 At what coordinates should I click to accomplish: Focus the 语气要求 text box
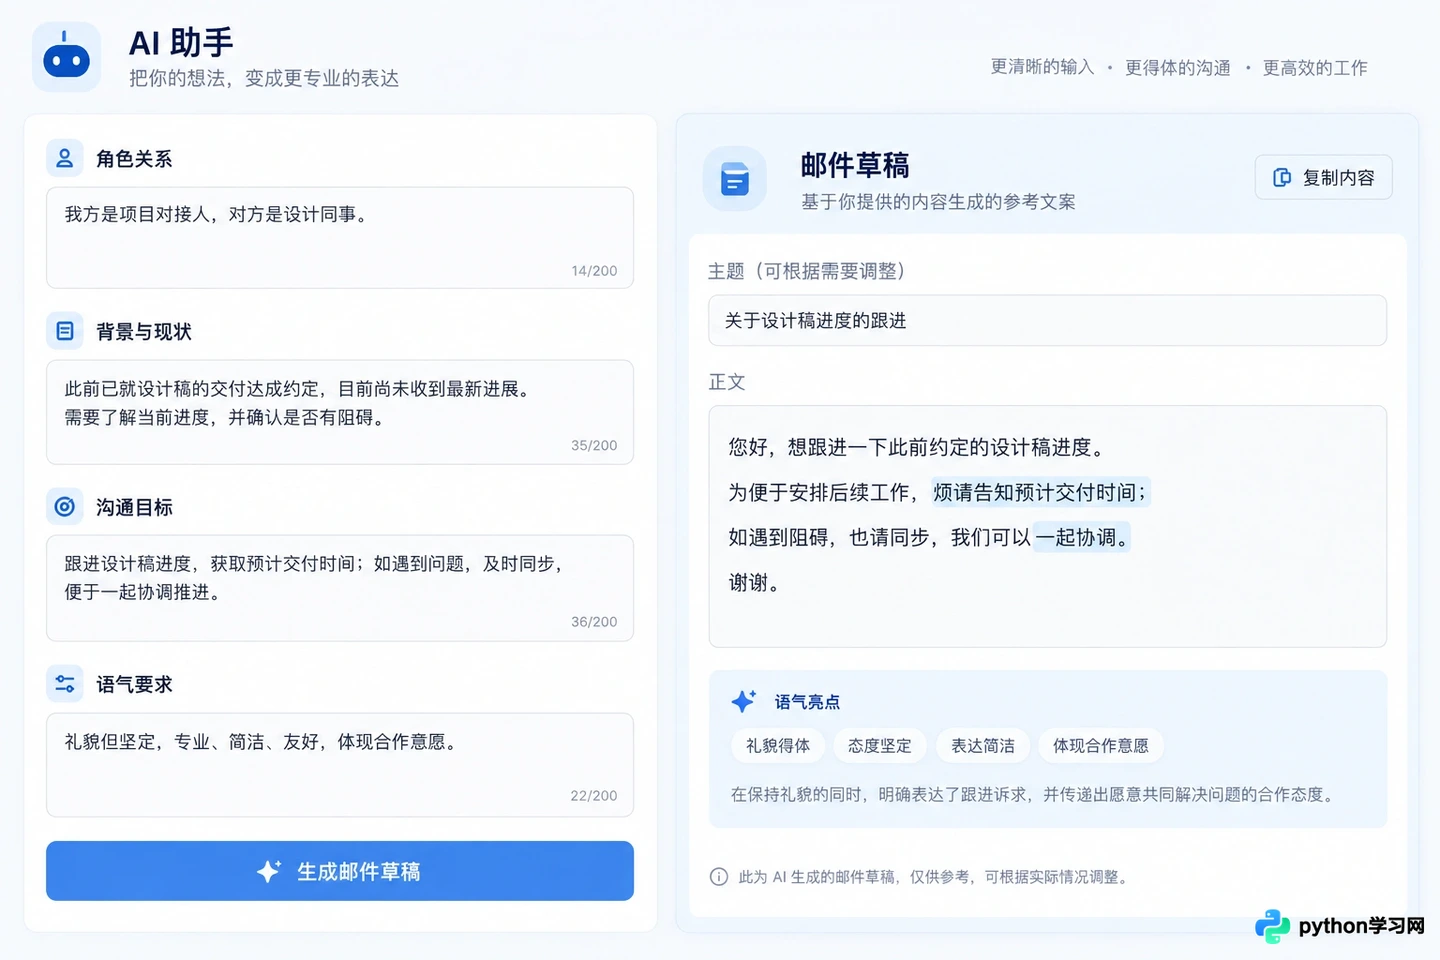tap(340, 765)
